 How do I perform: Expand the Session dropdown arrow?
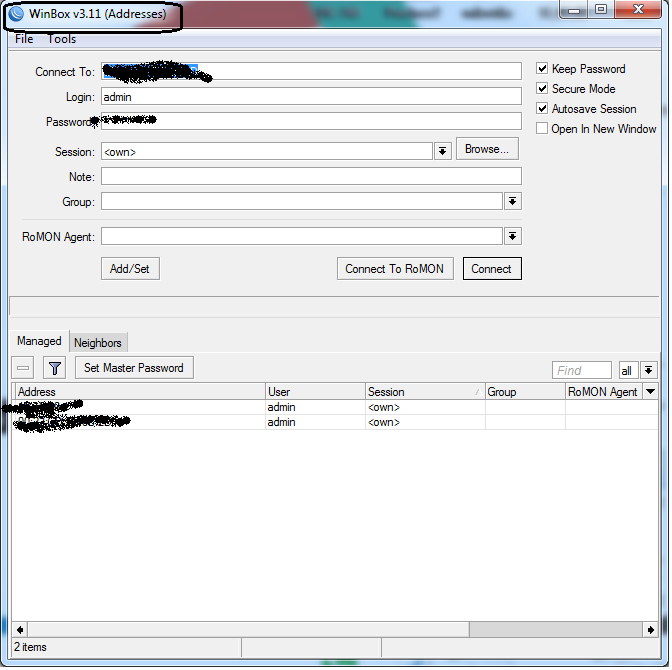point(443,151)
